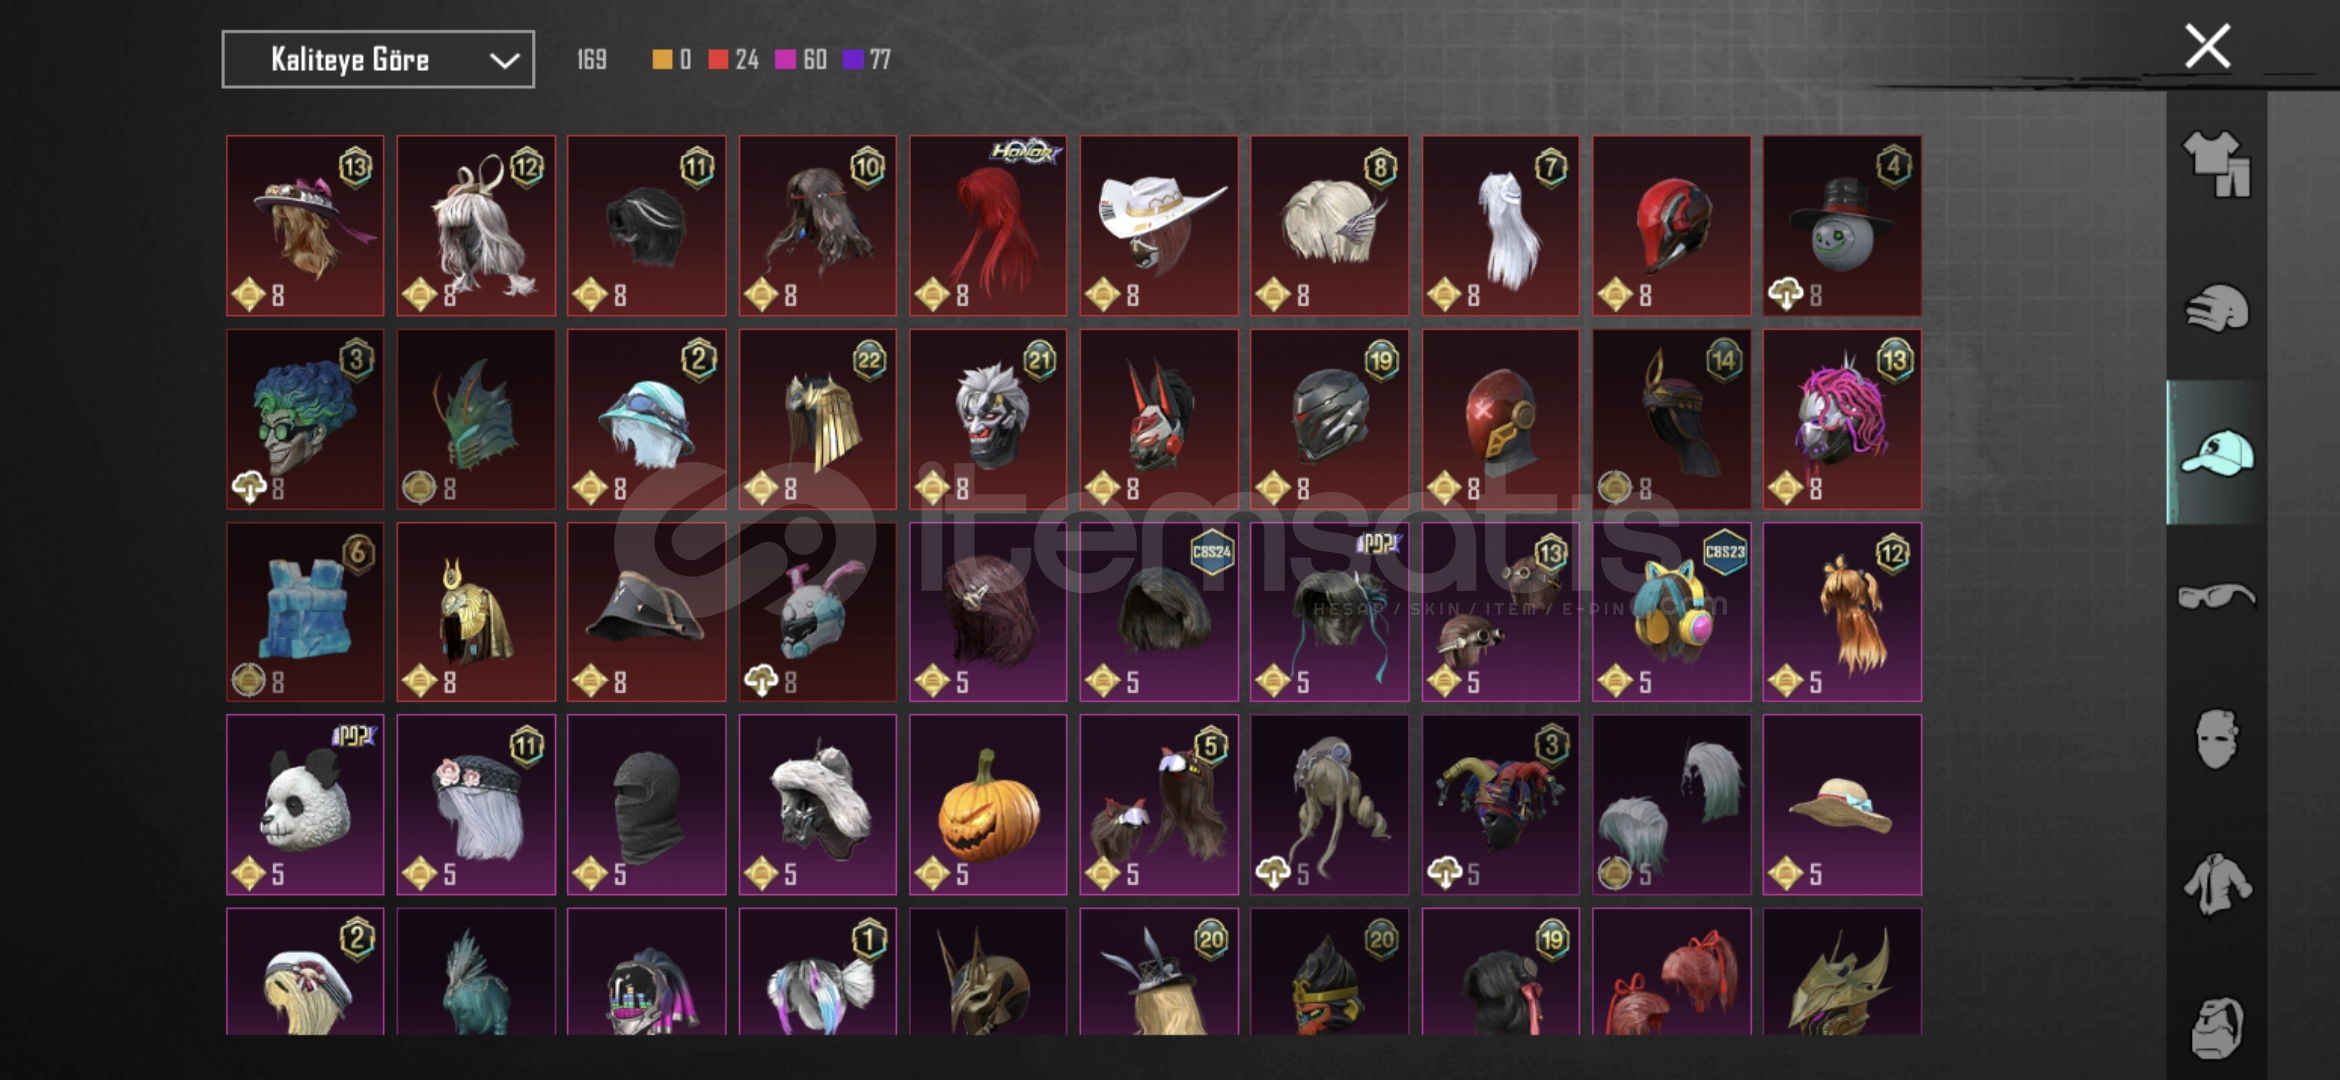Viewport: 2340px width, 1080px height.
Task: Filter by purple quality count 77
Action: click(867, 60)
